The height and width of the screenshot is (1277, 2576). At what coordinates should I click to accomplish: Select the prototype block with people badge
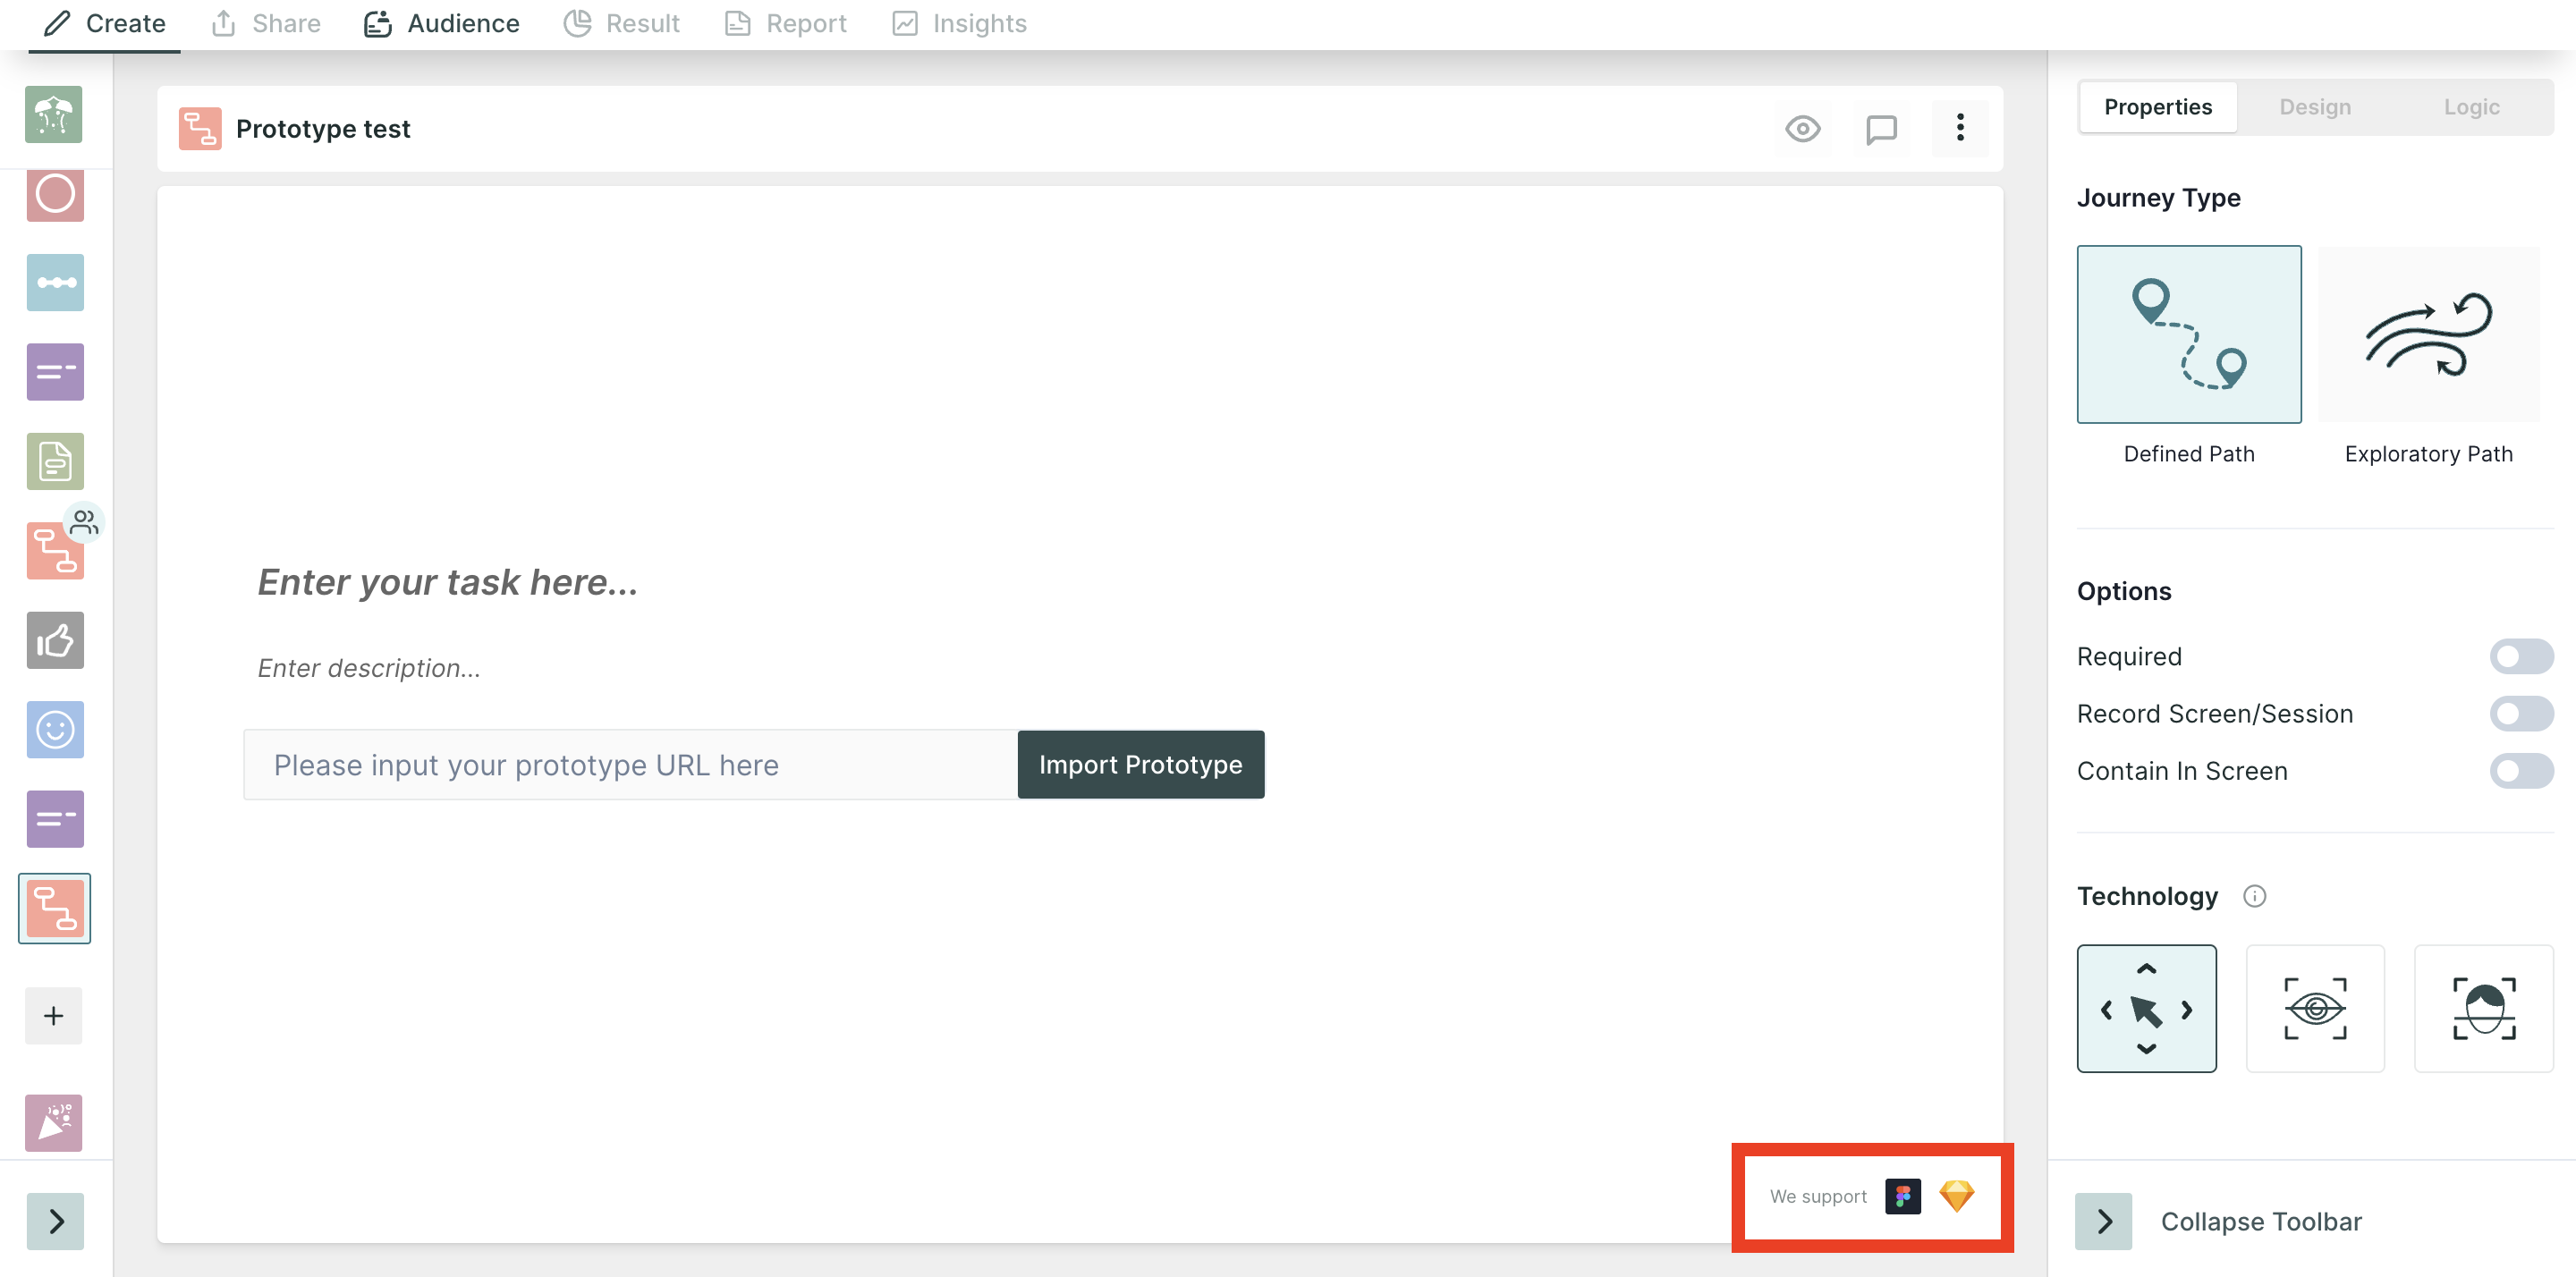click(55, 550)
